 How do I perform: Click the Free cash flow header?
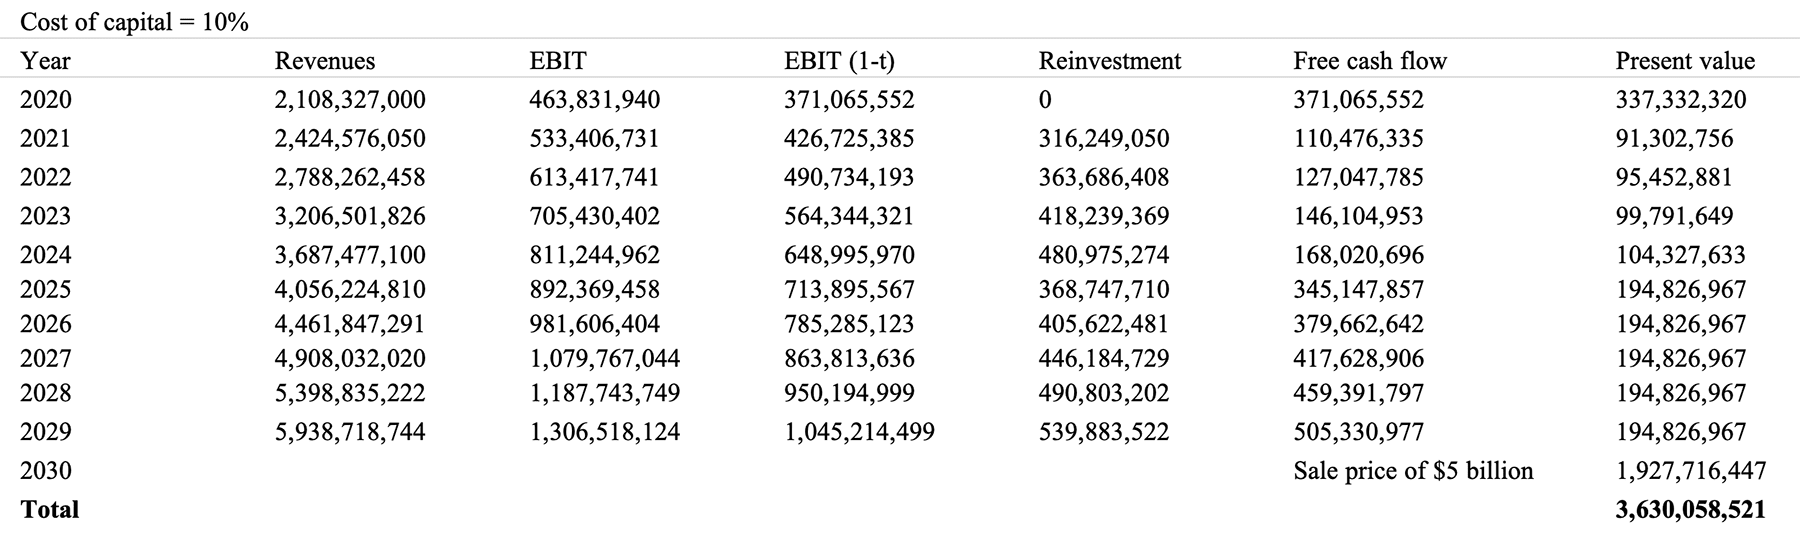point(1370,61)
